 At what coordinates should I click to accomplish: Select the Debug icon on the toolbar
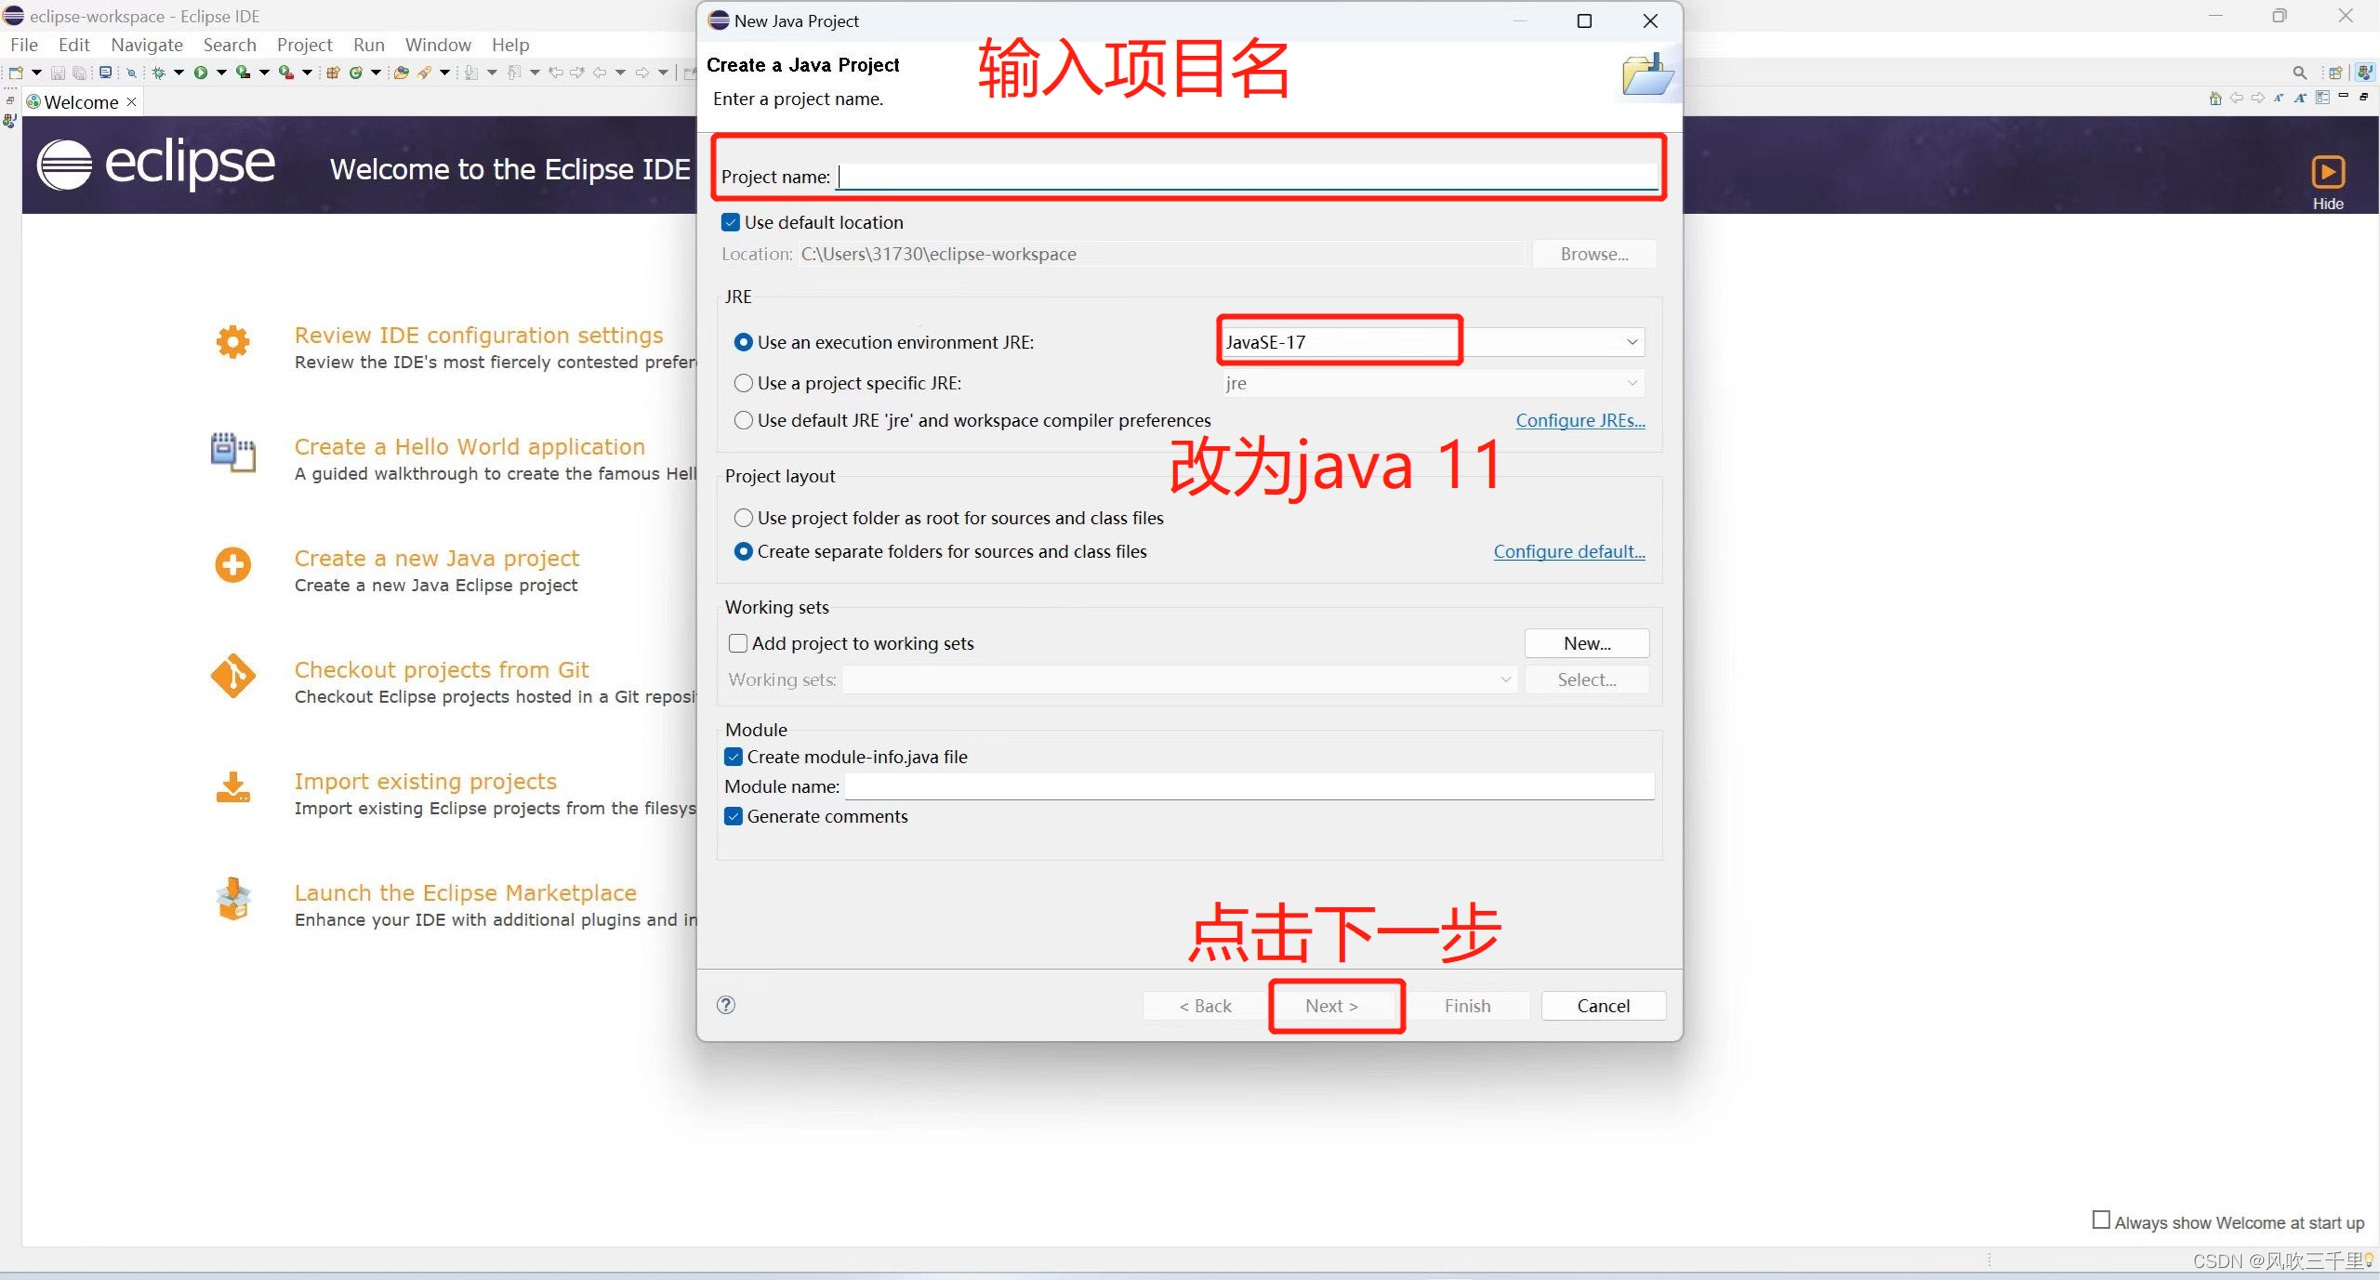point(159,72)
